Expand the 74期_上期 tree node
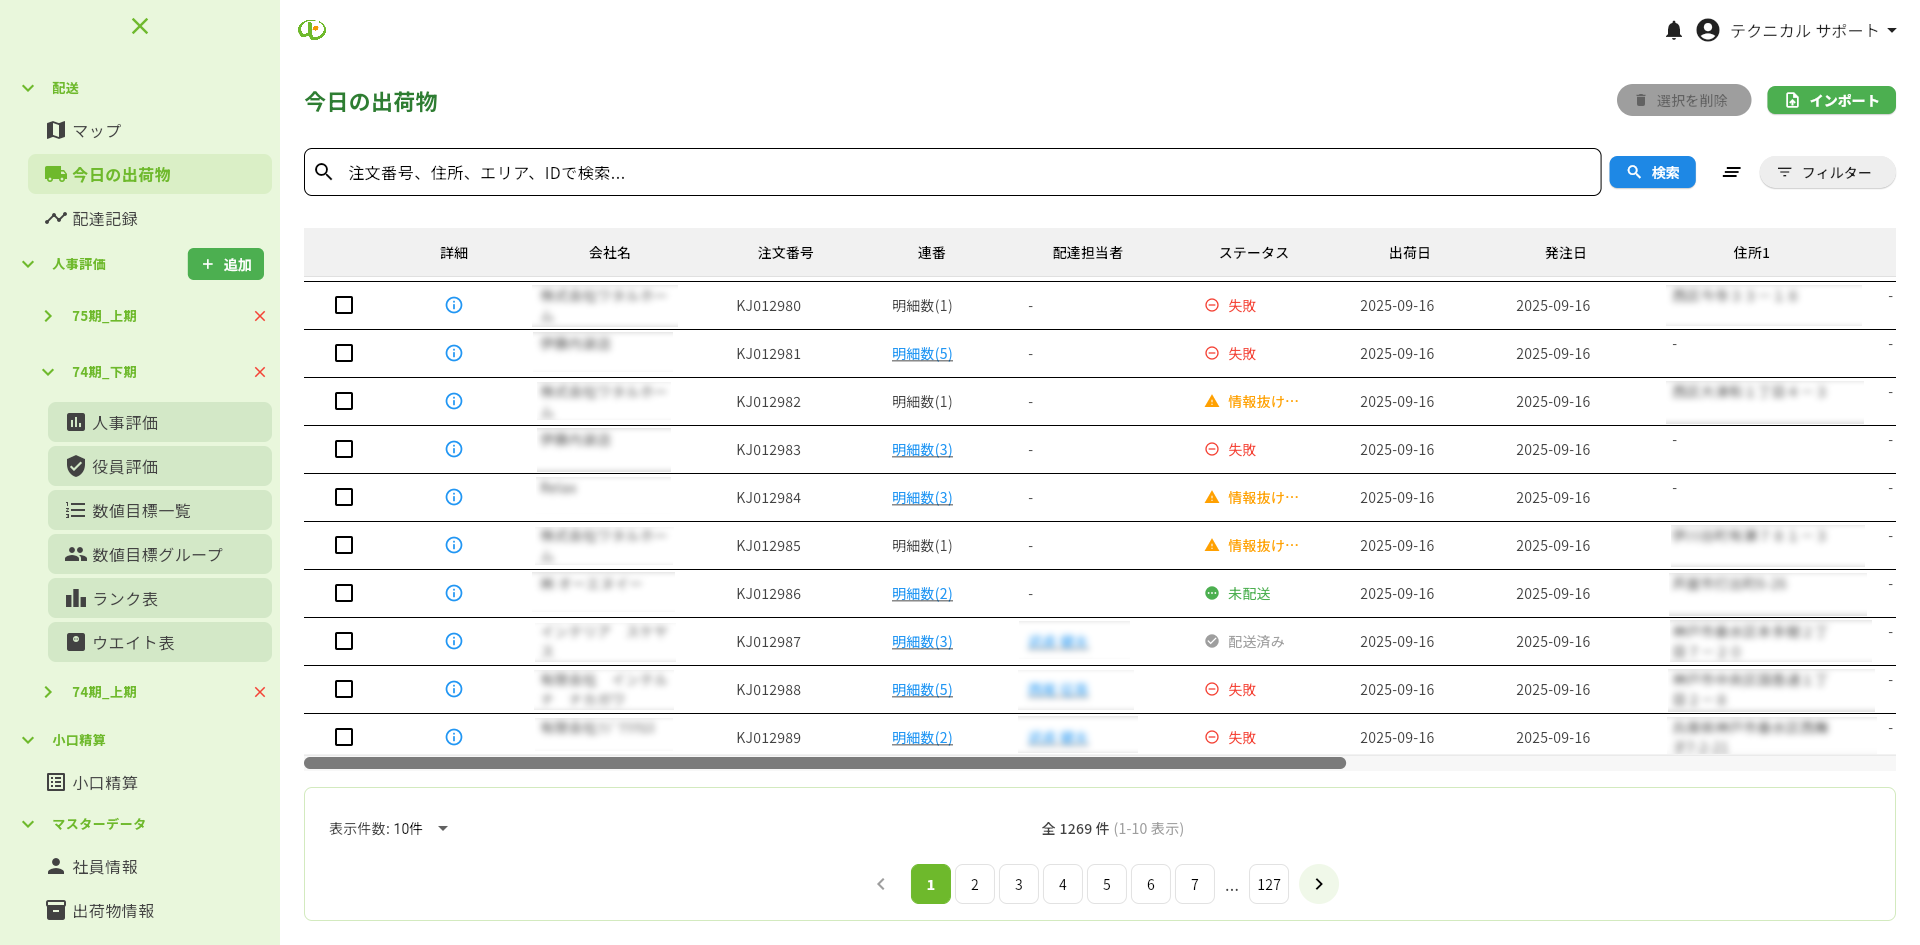This screenshot has height=945, width=1920. coord(48,692)
